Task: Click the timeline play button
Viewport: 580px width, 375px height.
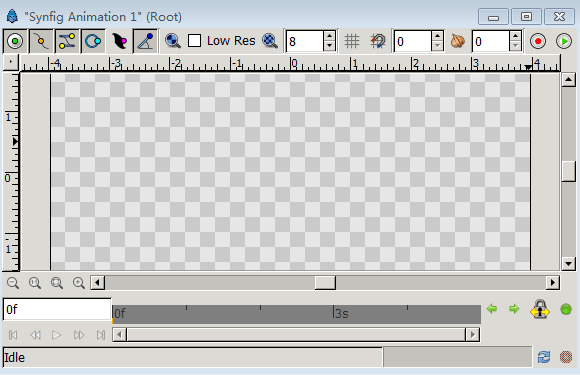Action: [x=57, y=335]
